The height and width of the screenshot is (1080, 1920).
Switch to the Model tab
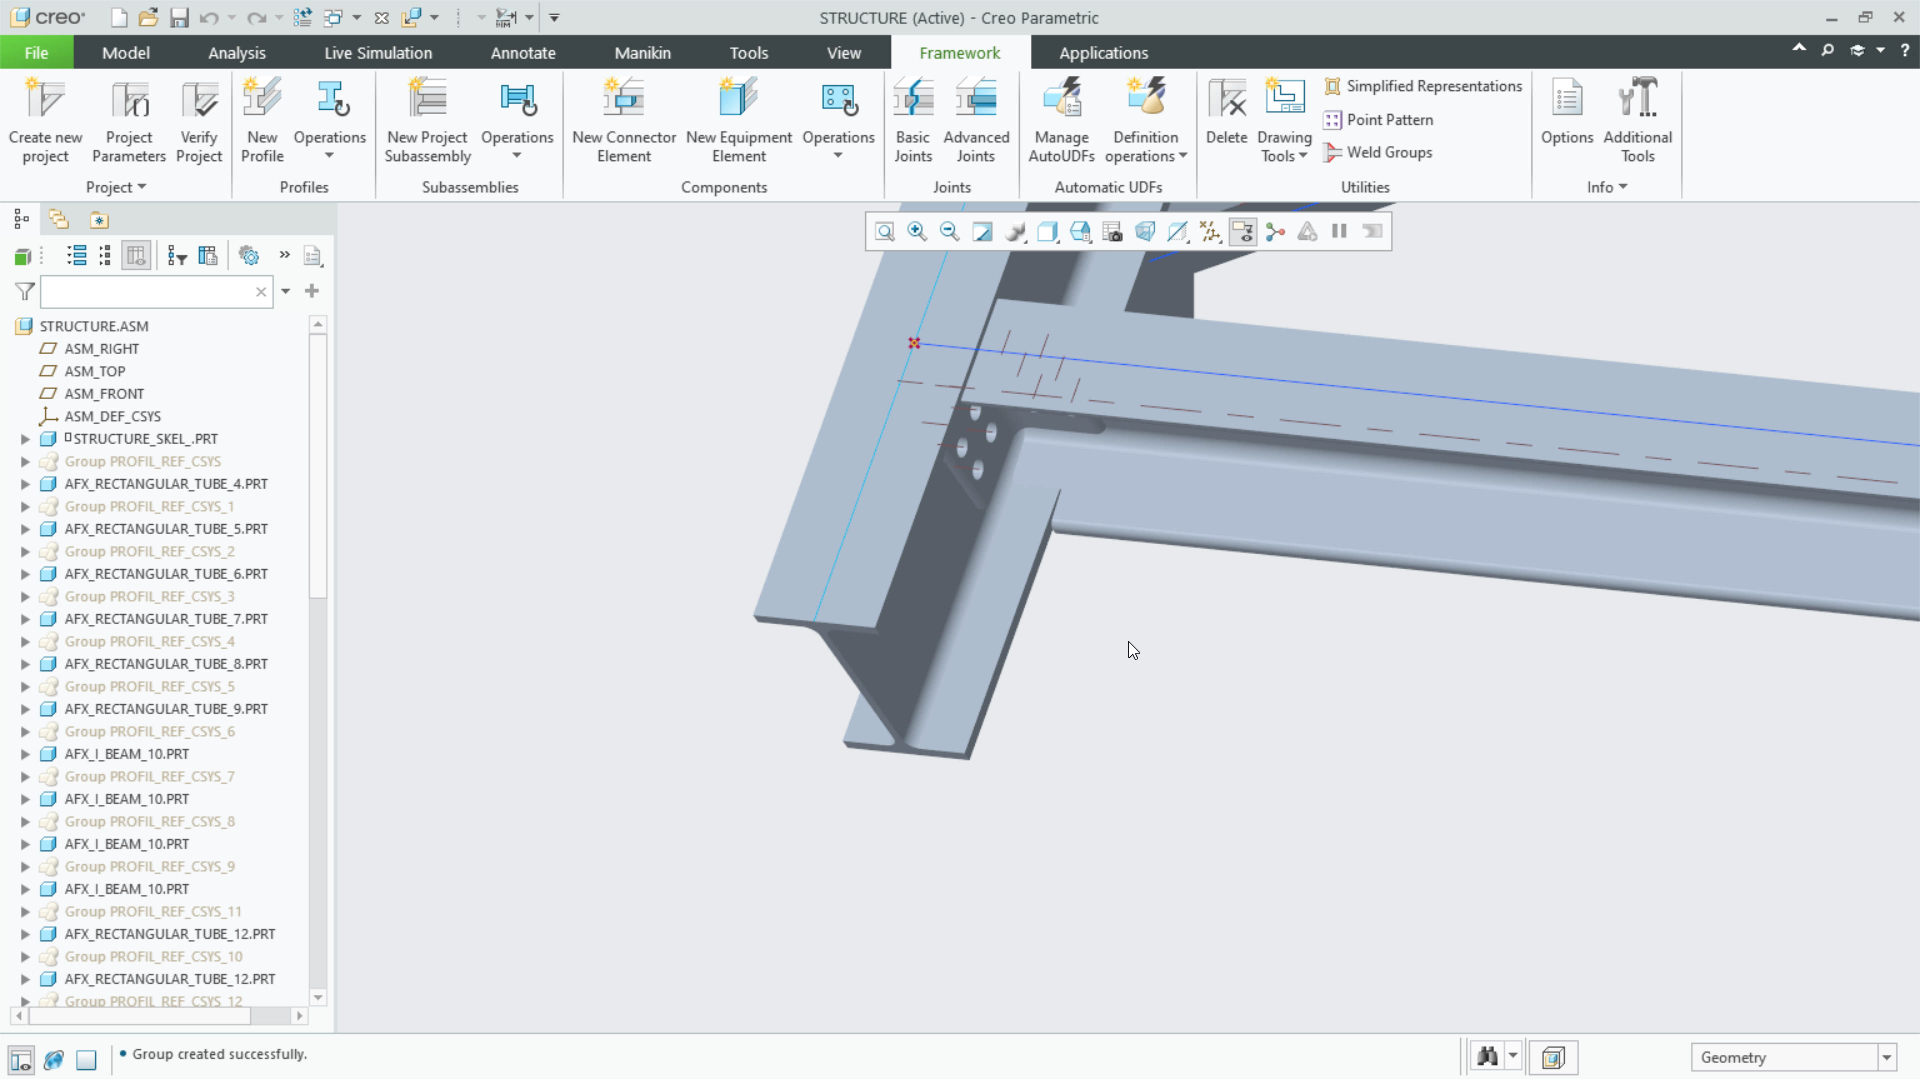126,53
